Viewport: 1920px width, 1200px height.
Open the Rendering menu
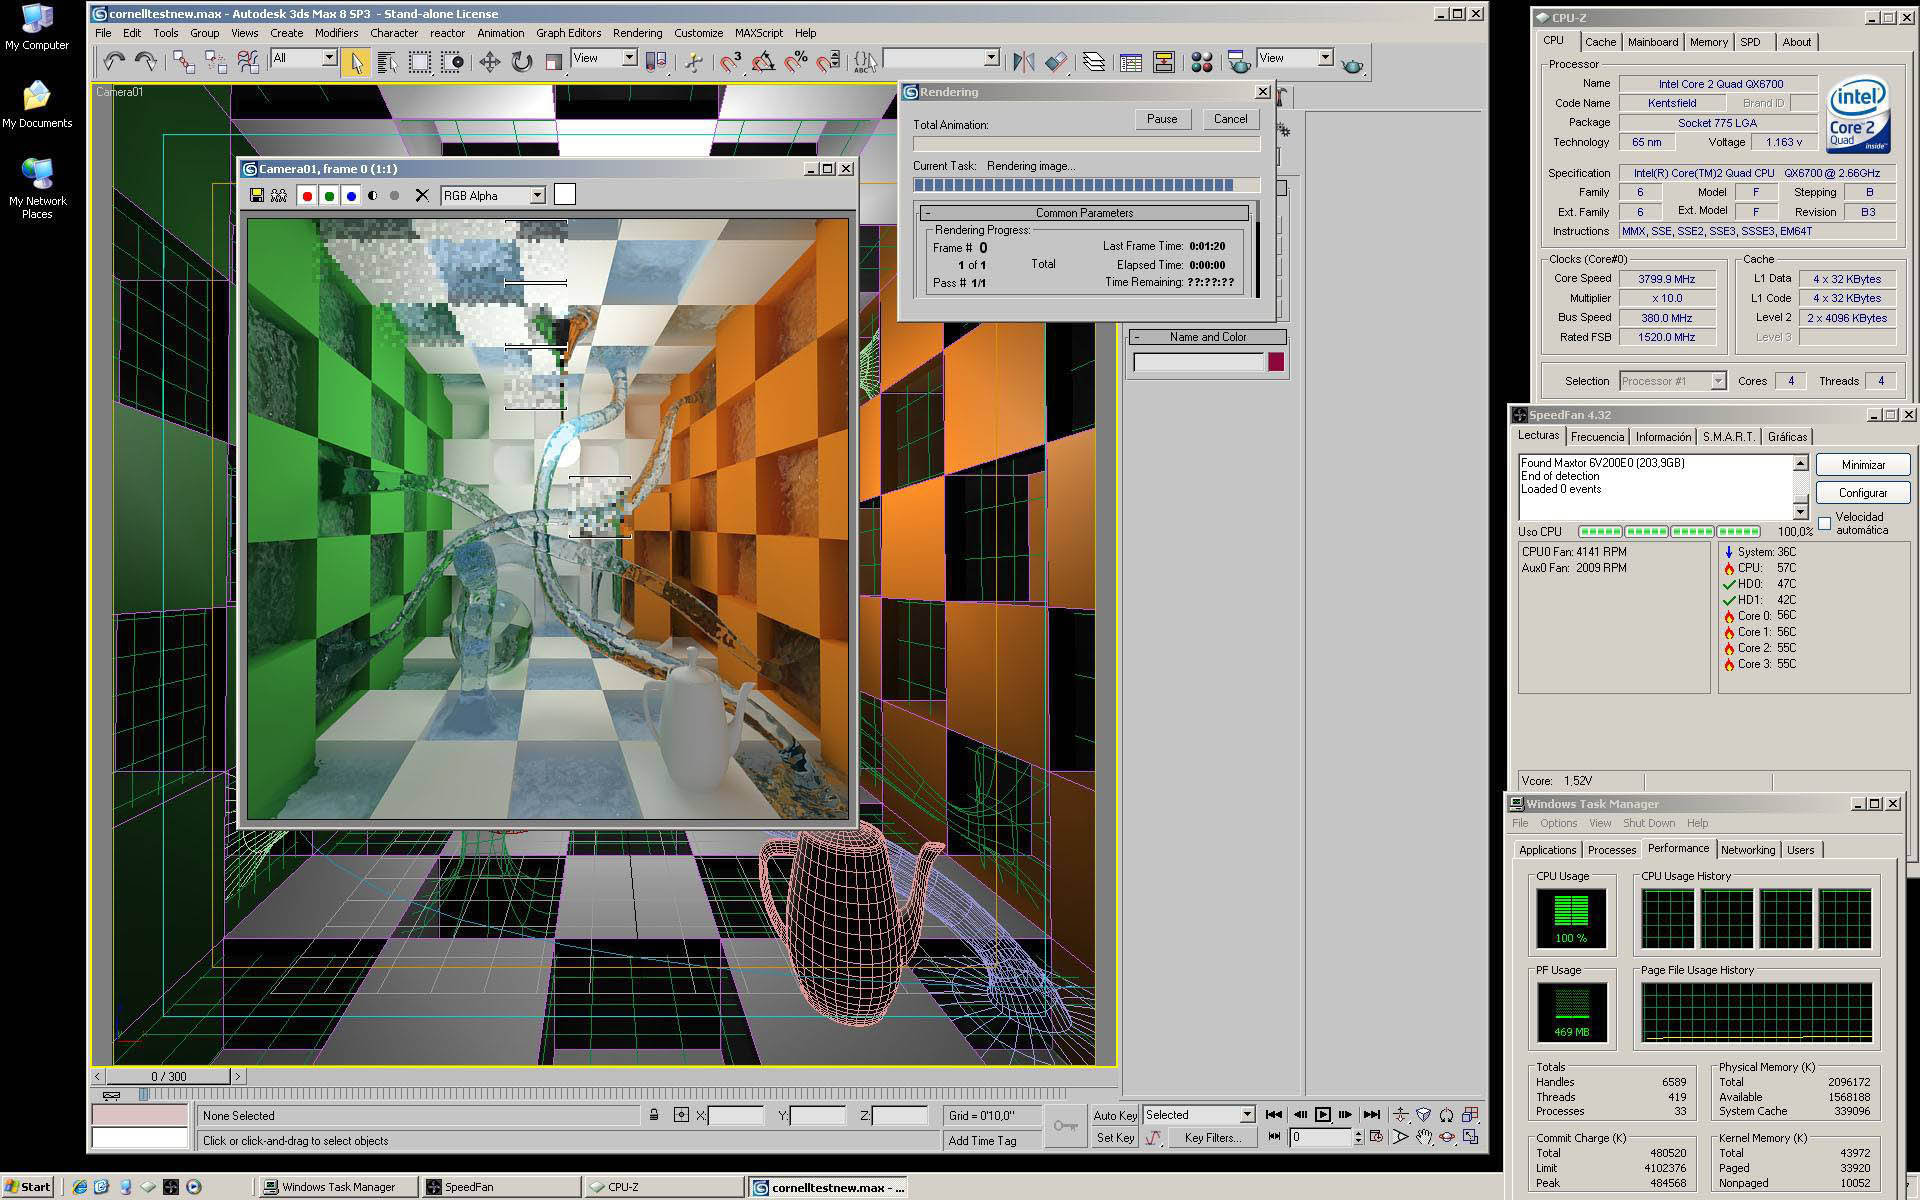(x=637, y=33)
